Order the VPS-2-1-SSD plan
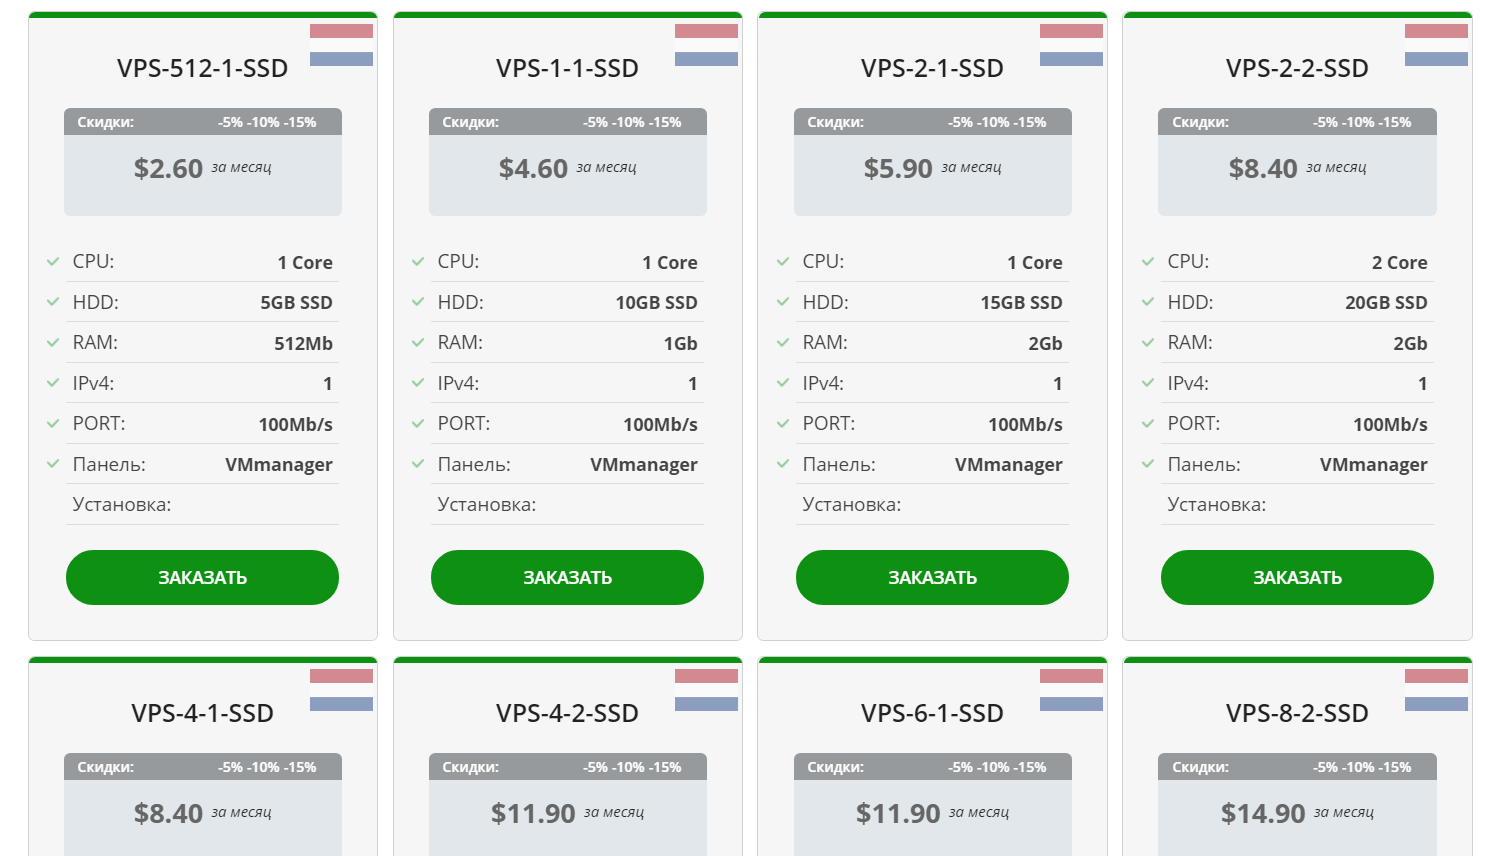Image resolution: width=1486 pixels, height=856 pixels. pyautogui.click(x=932, y=577)
